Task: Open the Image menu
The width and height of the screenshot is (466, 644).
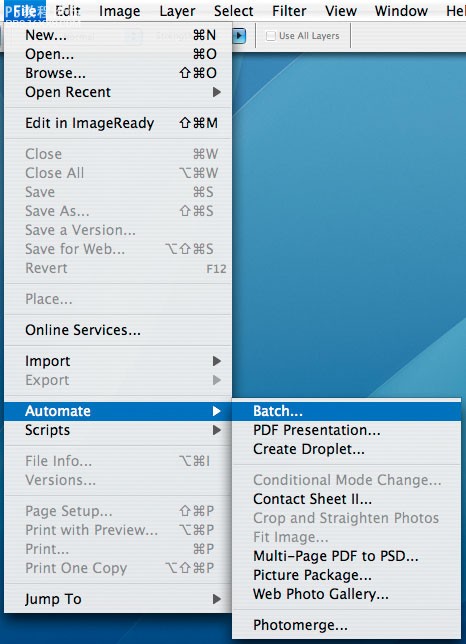Action: 119,11
